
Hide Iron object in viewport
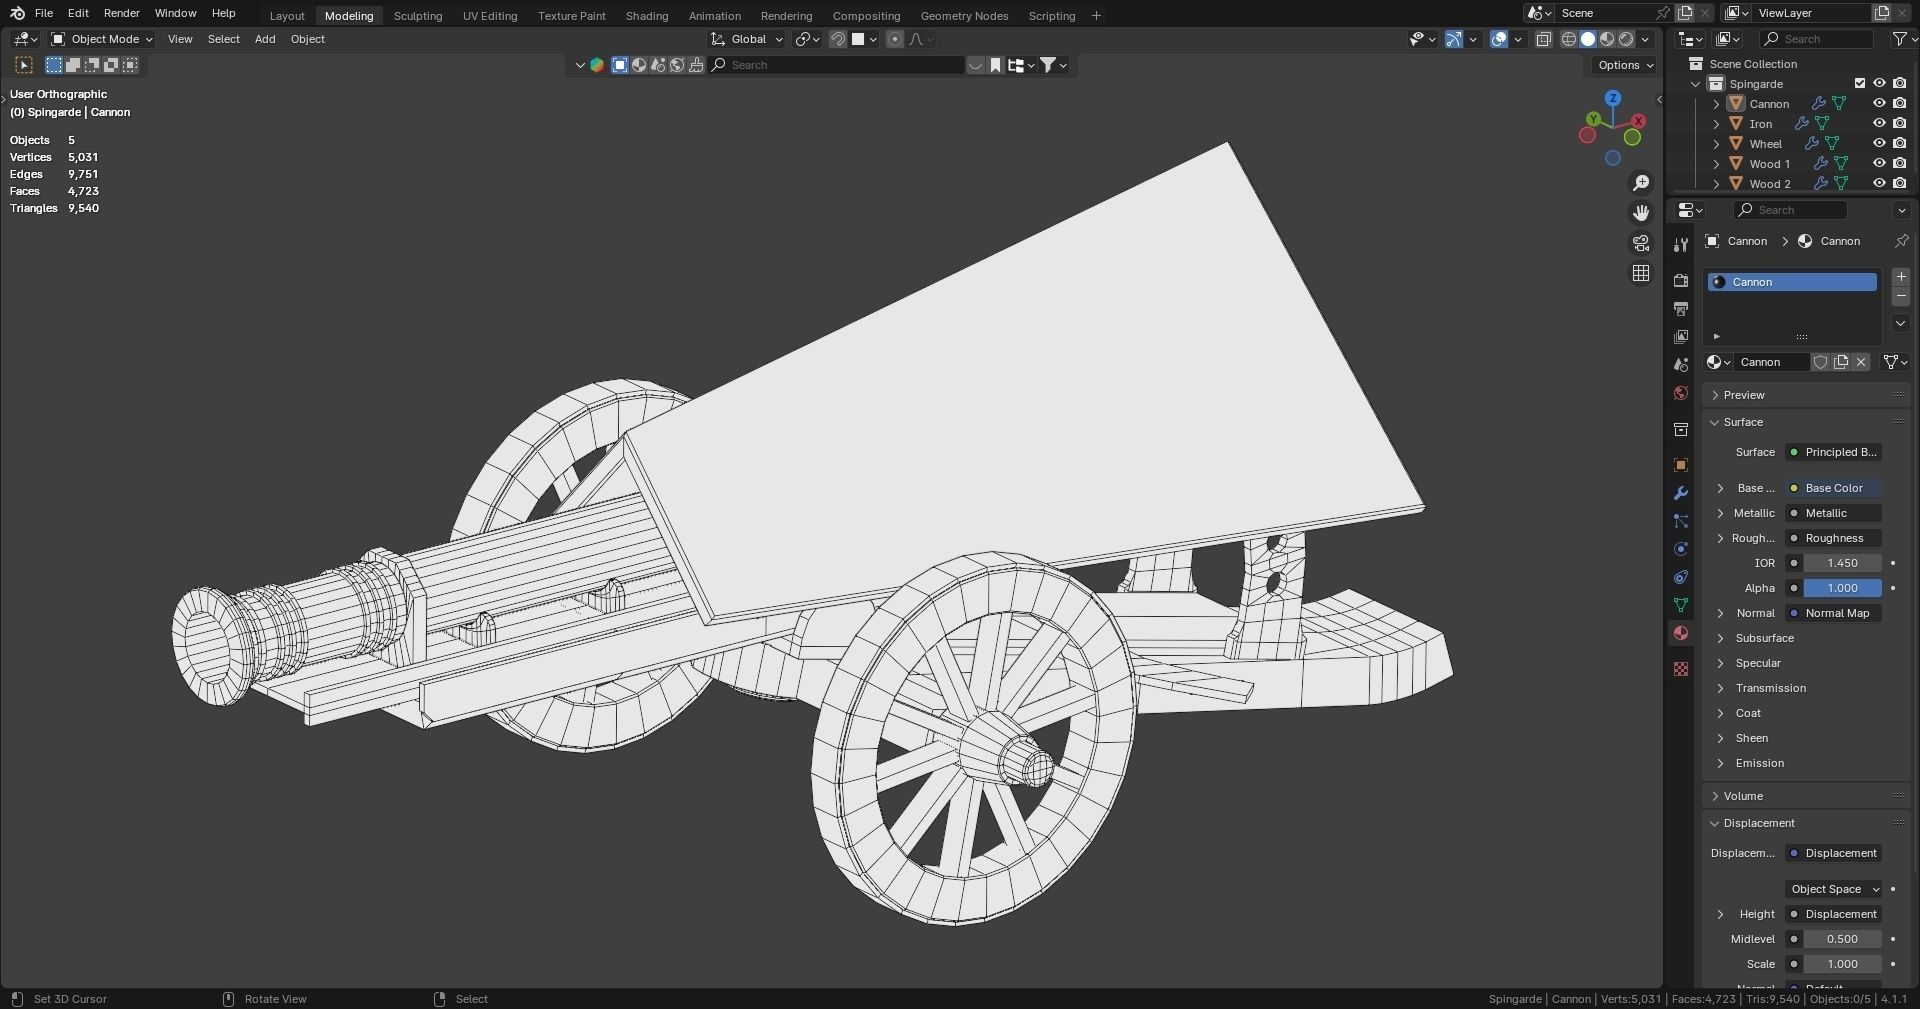point(1879,124)
